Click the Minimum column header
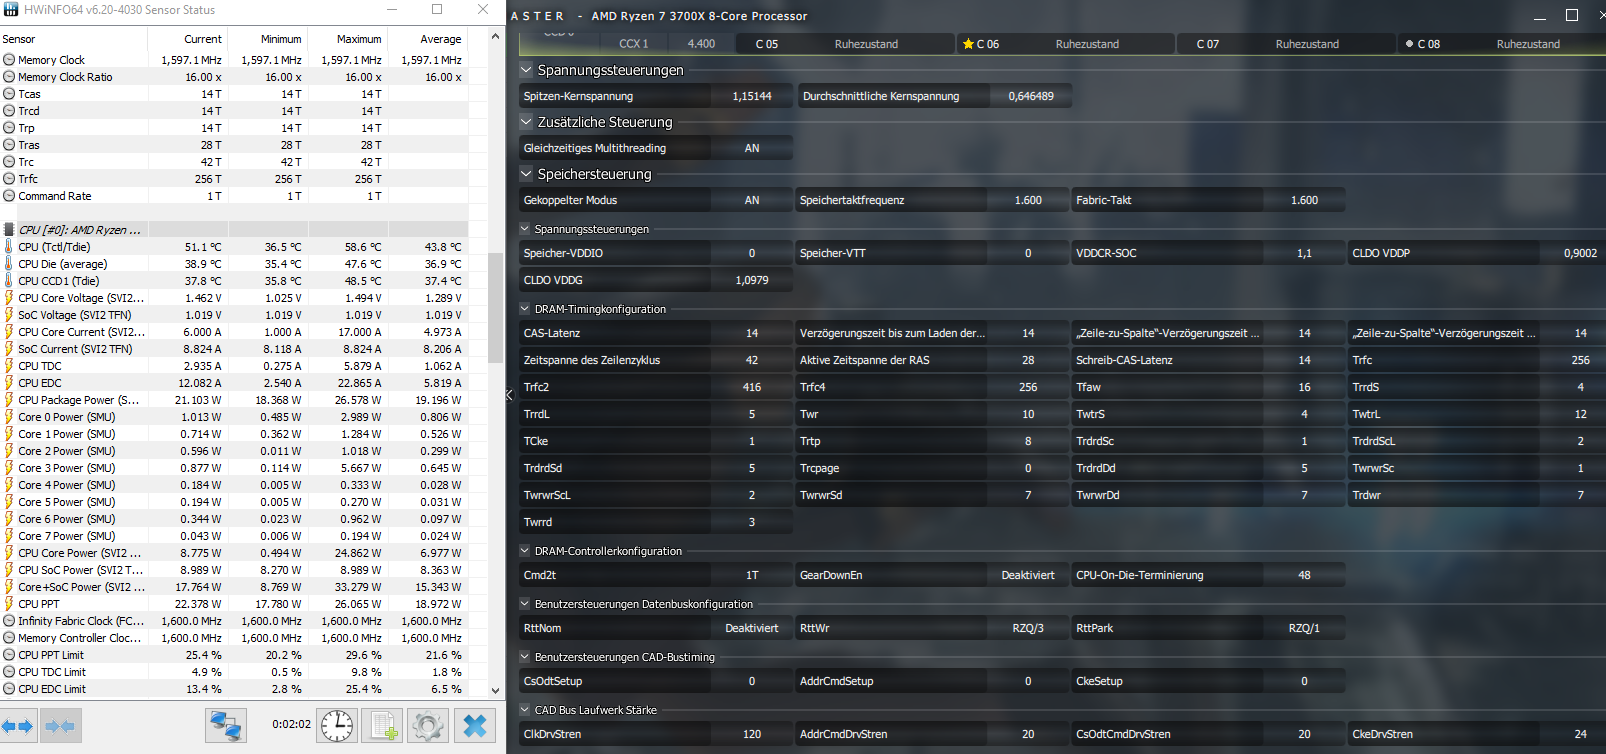 [x=267, y=39]
